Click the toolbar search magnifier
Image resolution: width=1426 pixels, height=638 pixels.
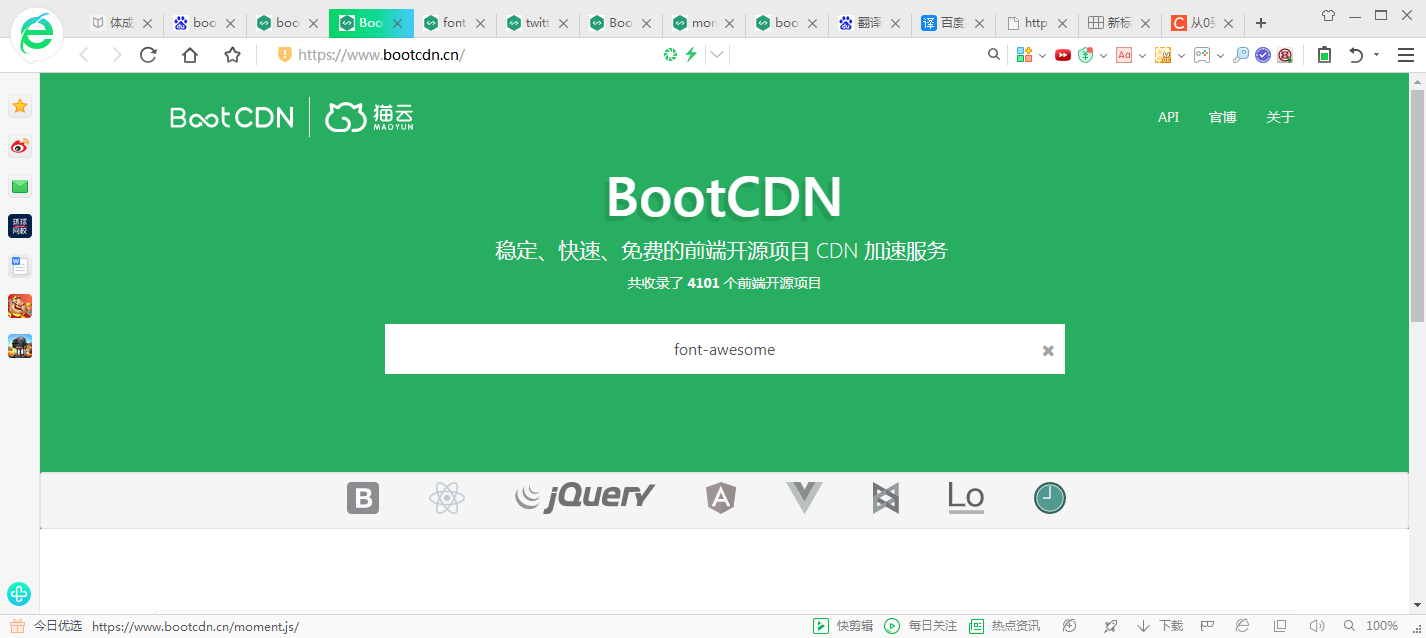[993, 55]
